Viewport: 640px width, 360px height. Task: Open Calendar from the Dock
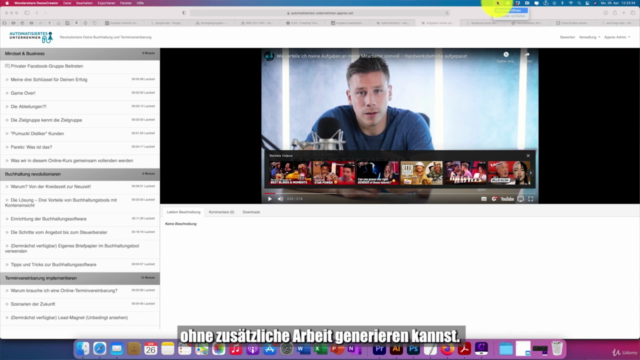click(151, 349)
